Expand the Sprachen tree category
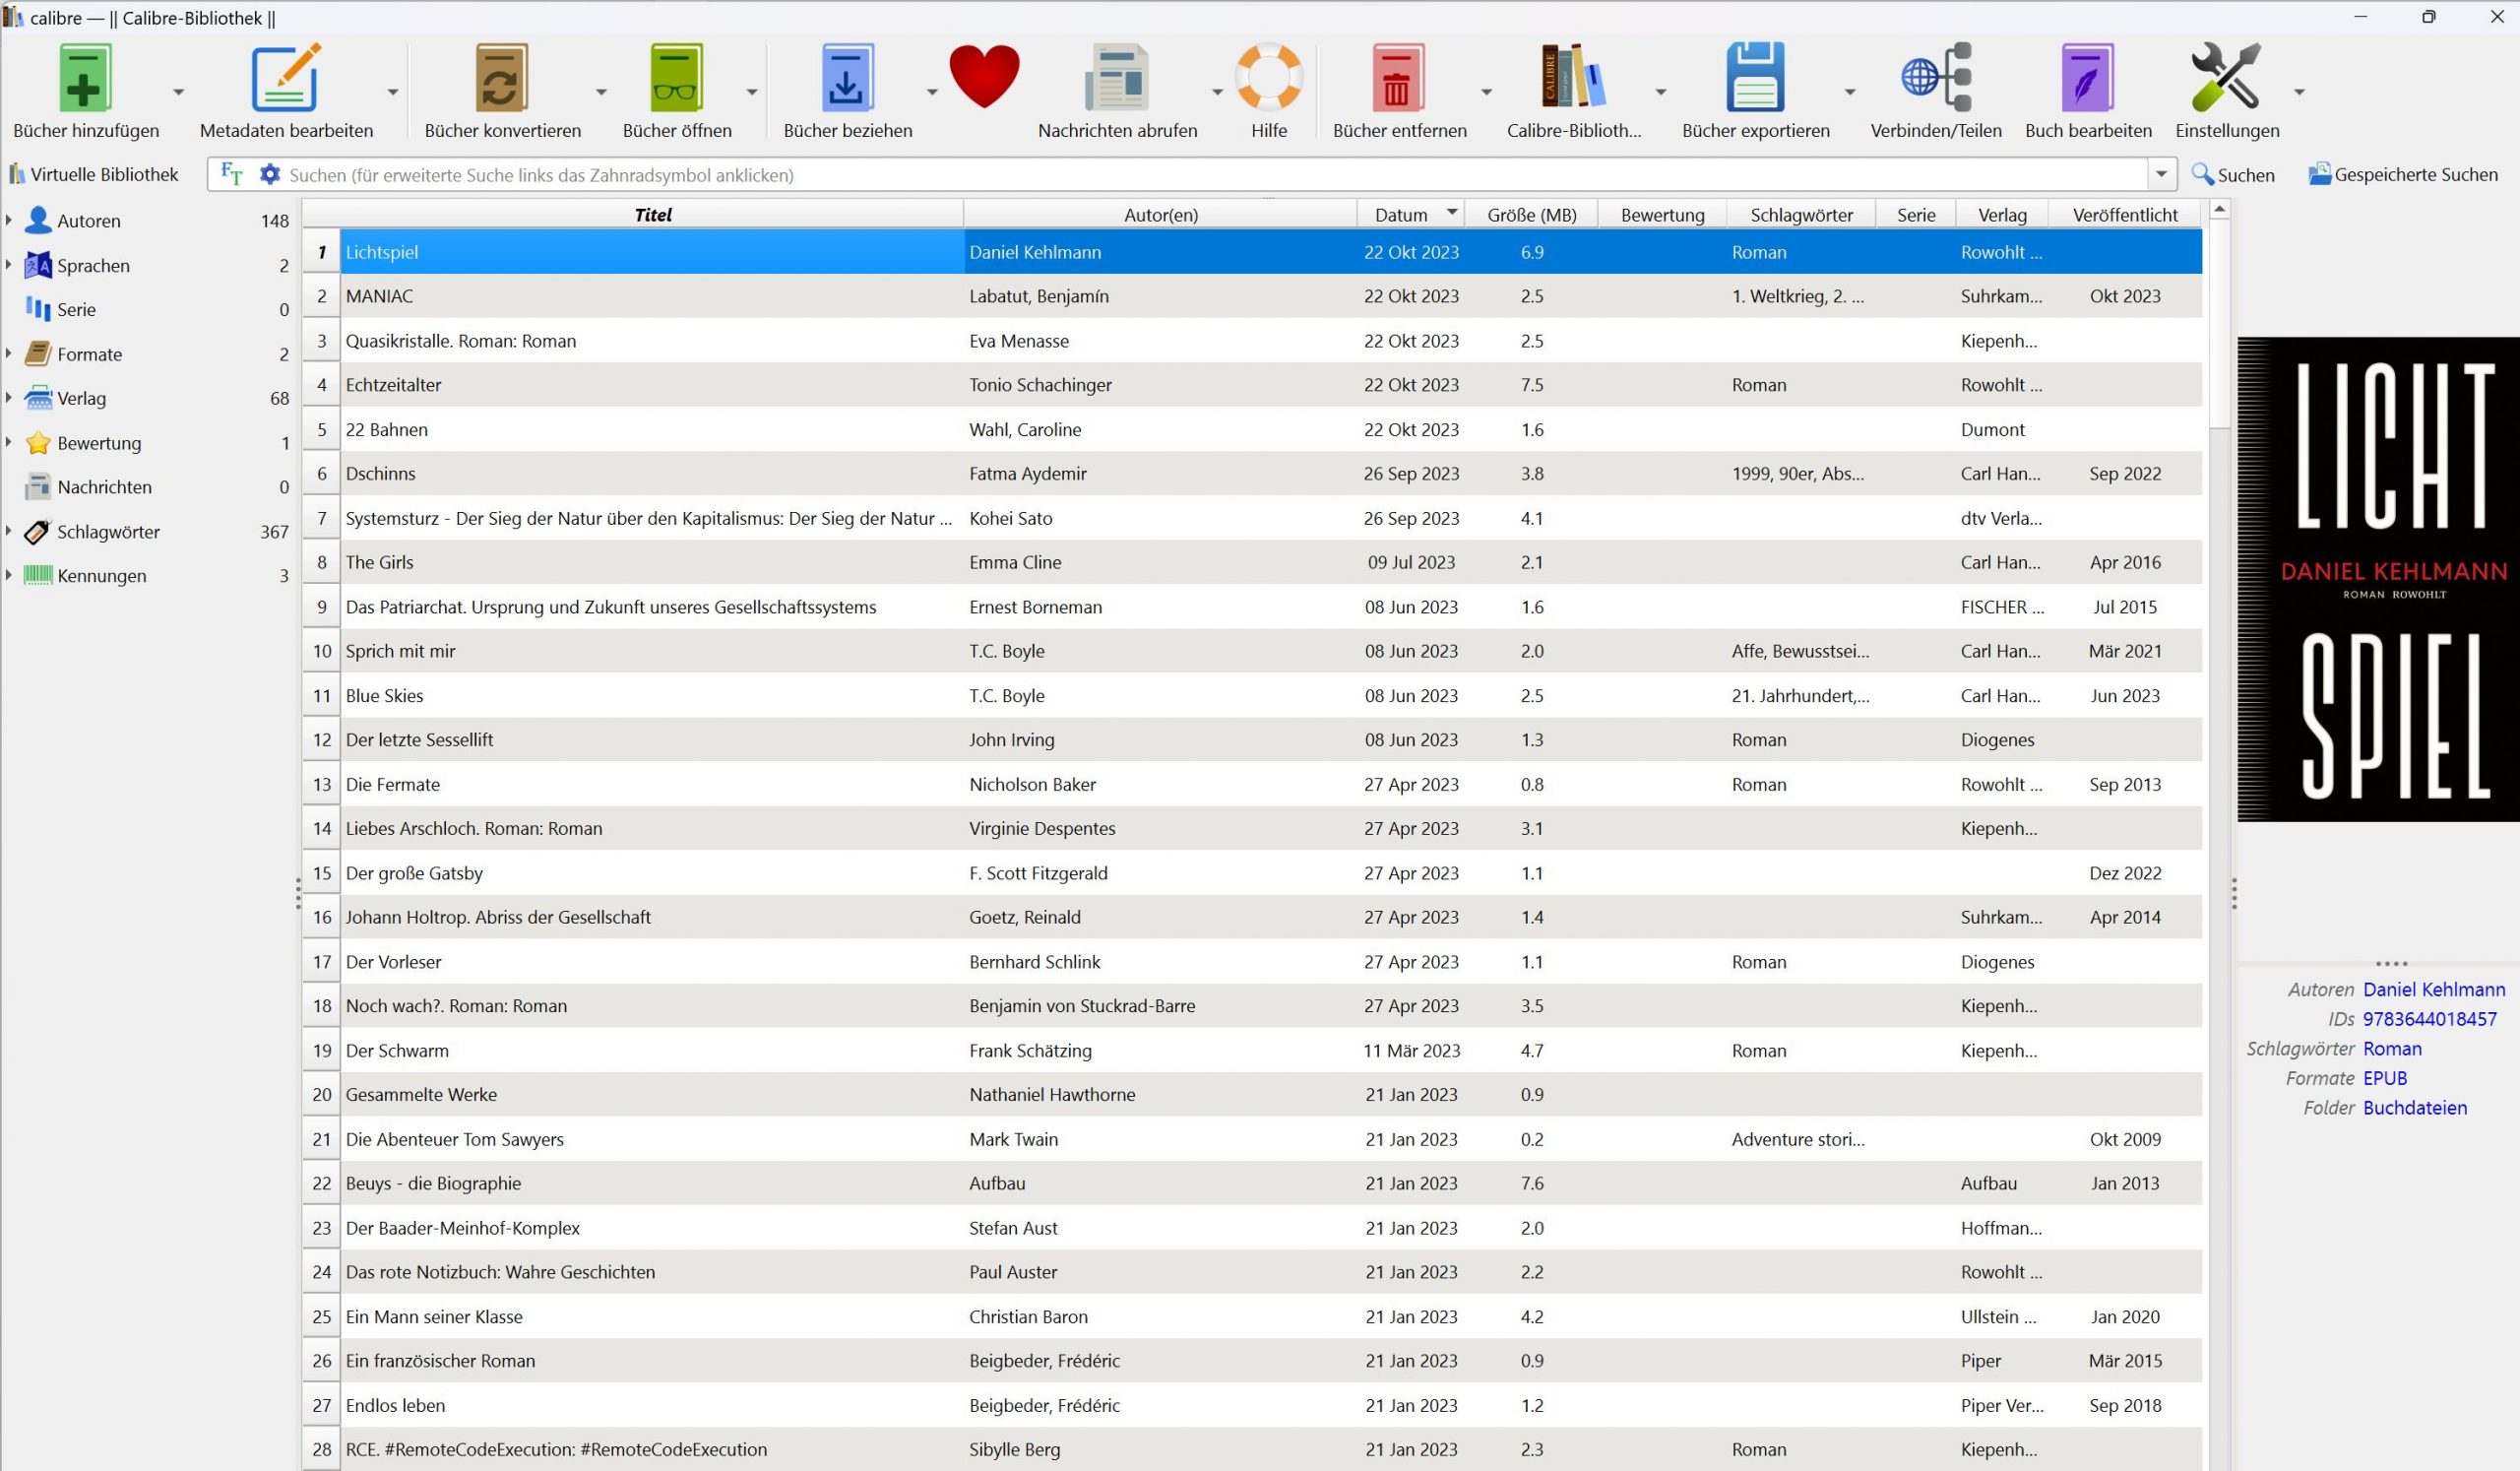 tap(9, 265)
